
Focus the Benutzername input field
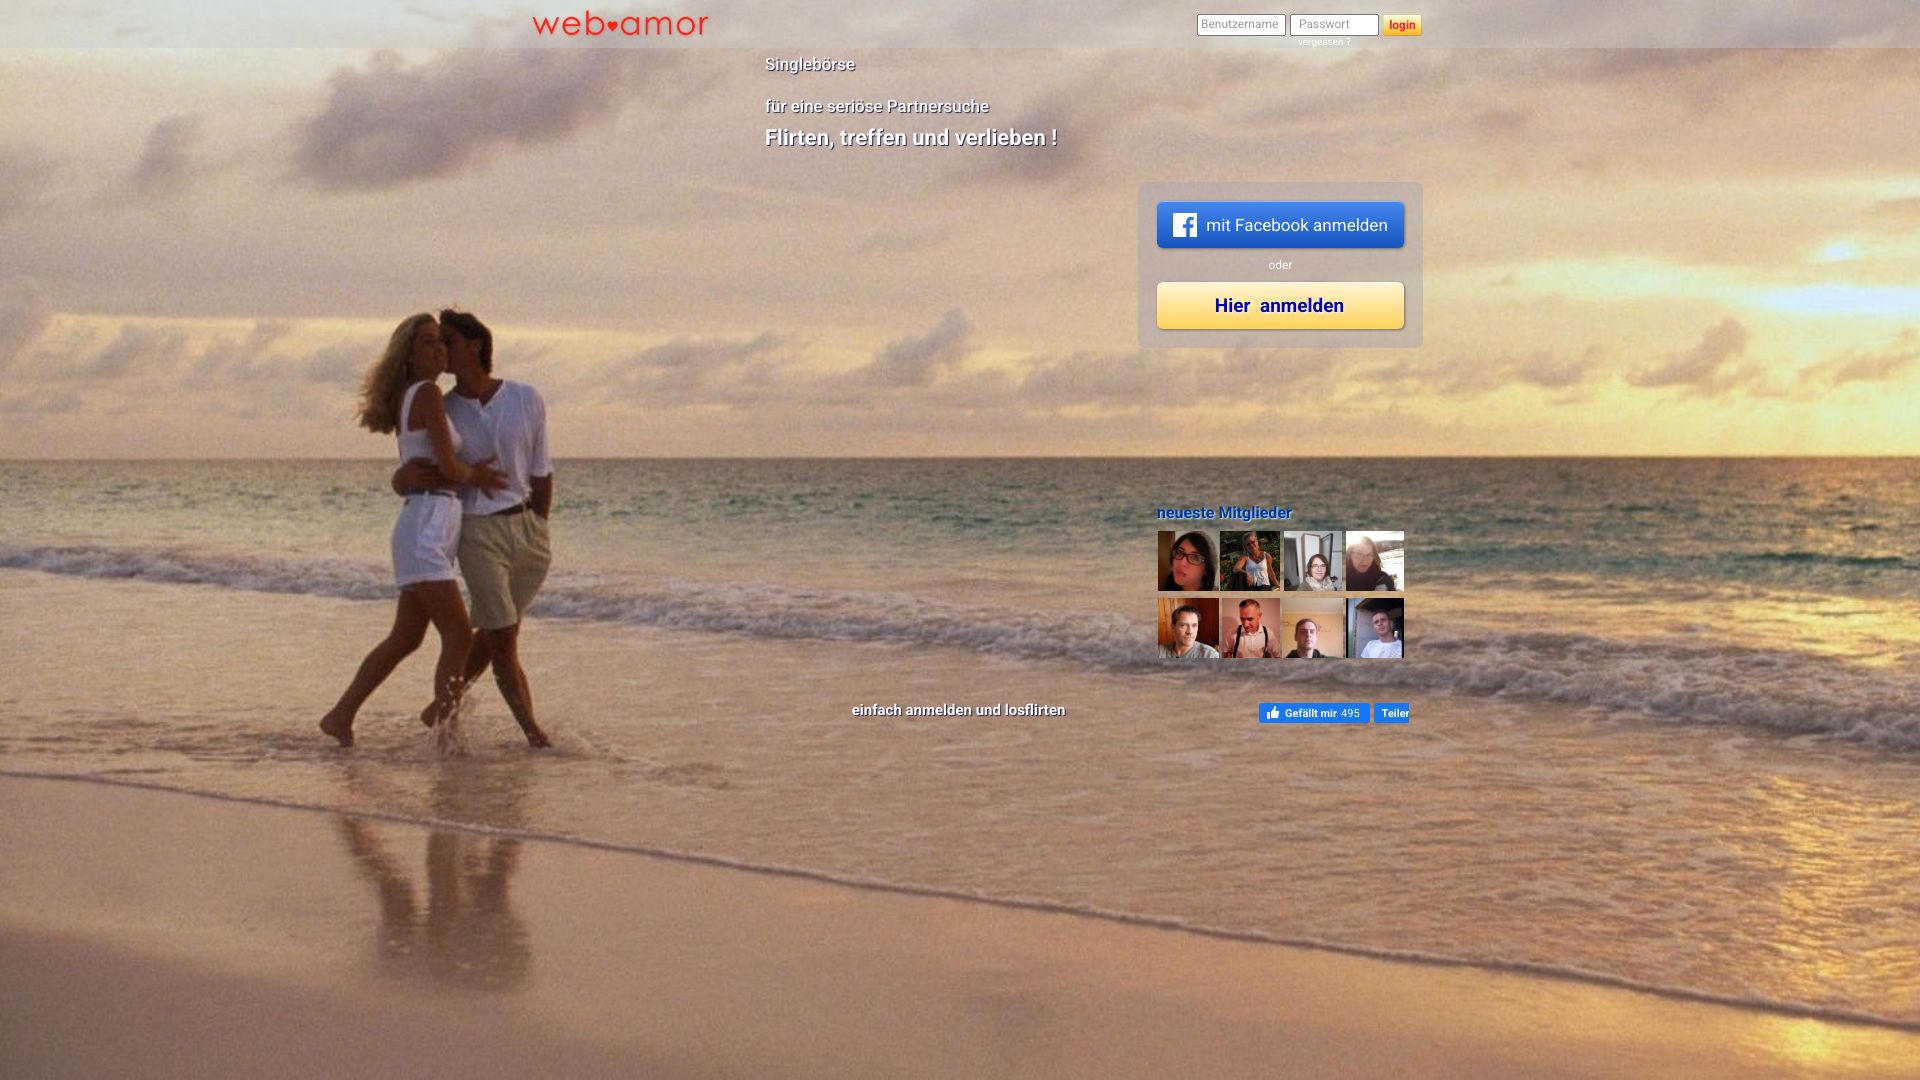point(1240,24)
